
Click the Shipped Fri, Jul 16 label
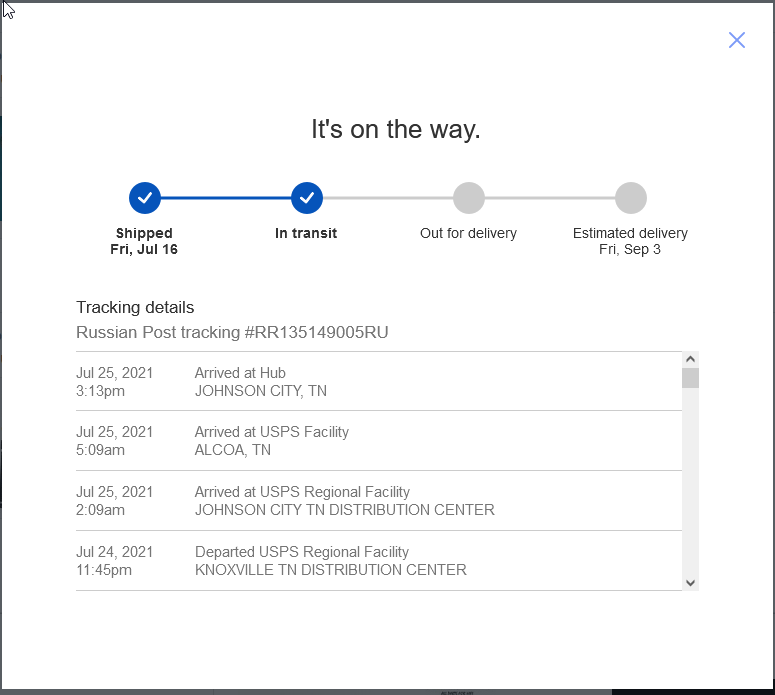(144, 241)
